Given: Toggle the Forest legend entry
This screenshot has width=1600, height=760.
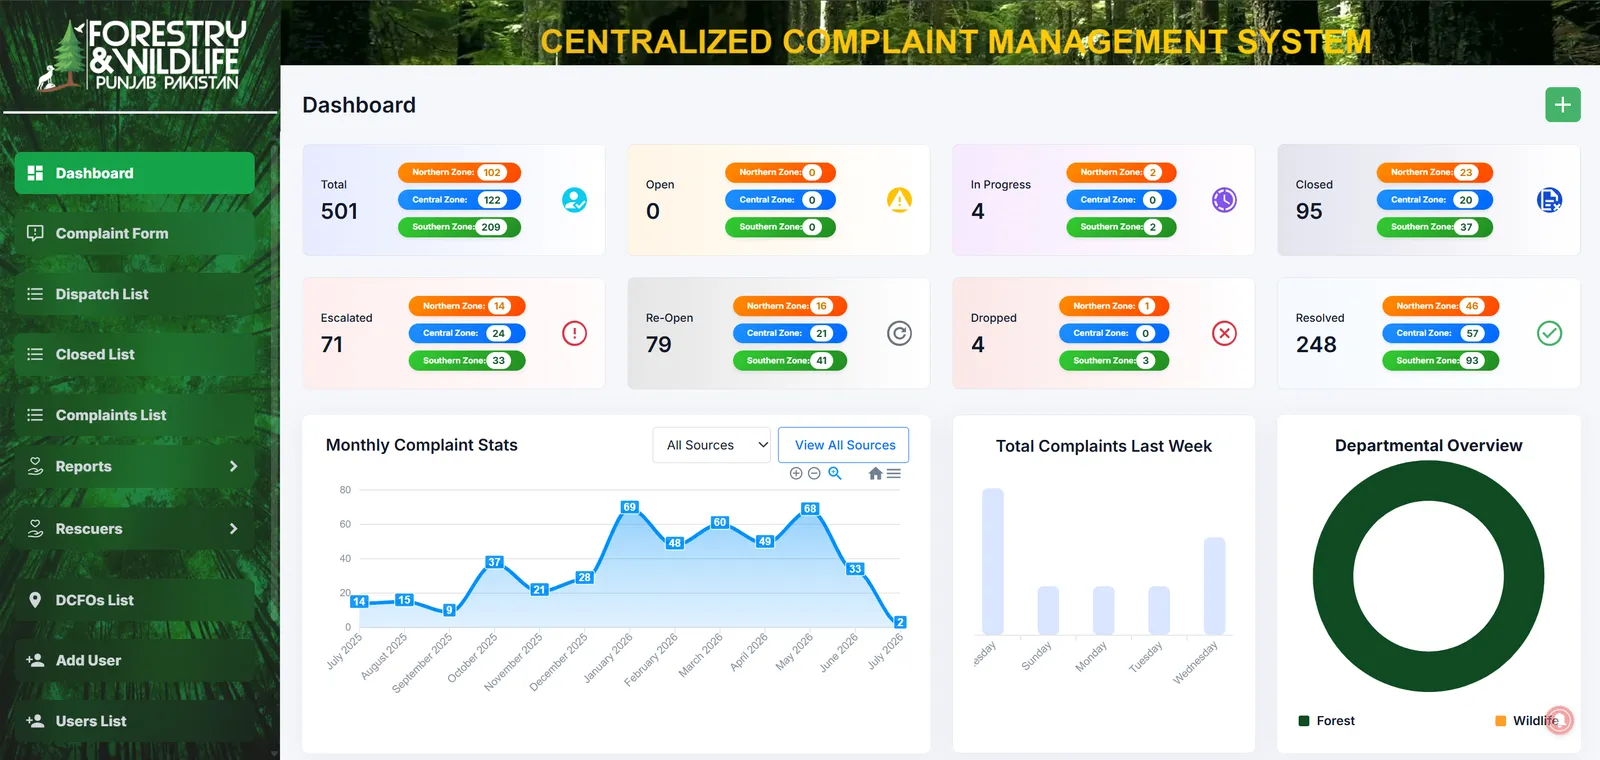Looking at the screenshot, I should point(1326,721).
